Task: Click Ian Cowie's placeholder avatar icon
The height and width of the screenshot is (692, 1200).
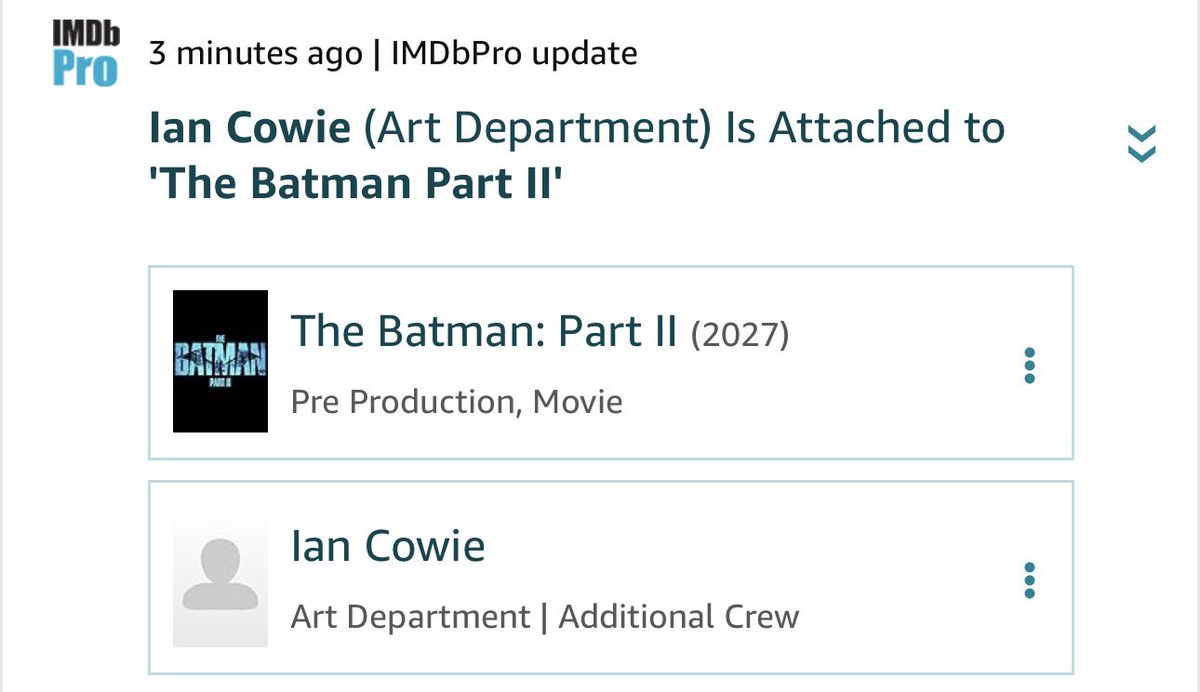Action: click(220, 581)
